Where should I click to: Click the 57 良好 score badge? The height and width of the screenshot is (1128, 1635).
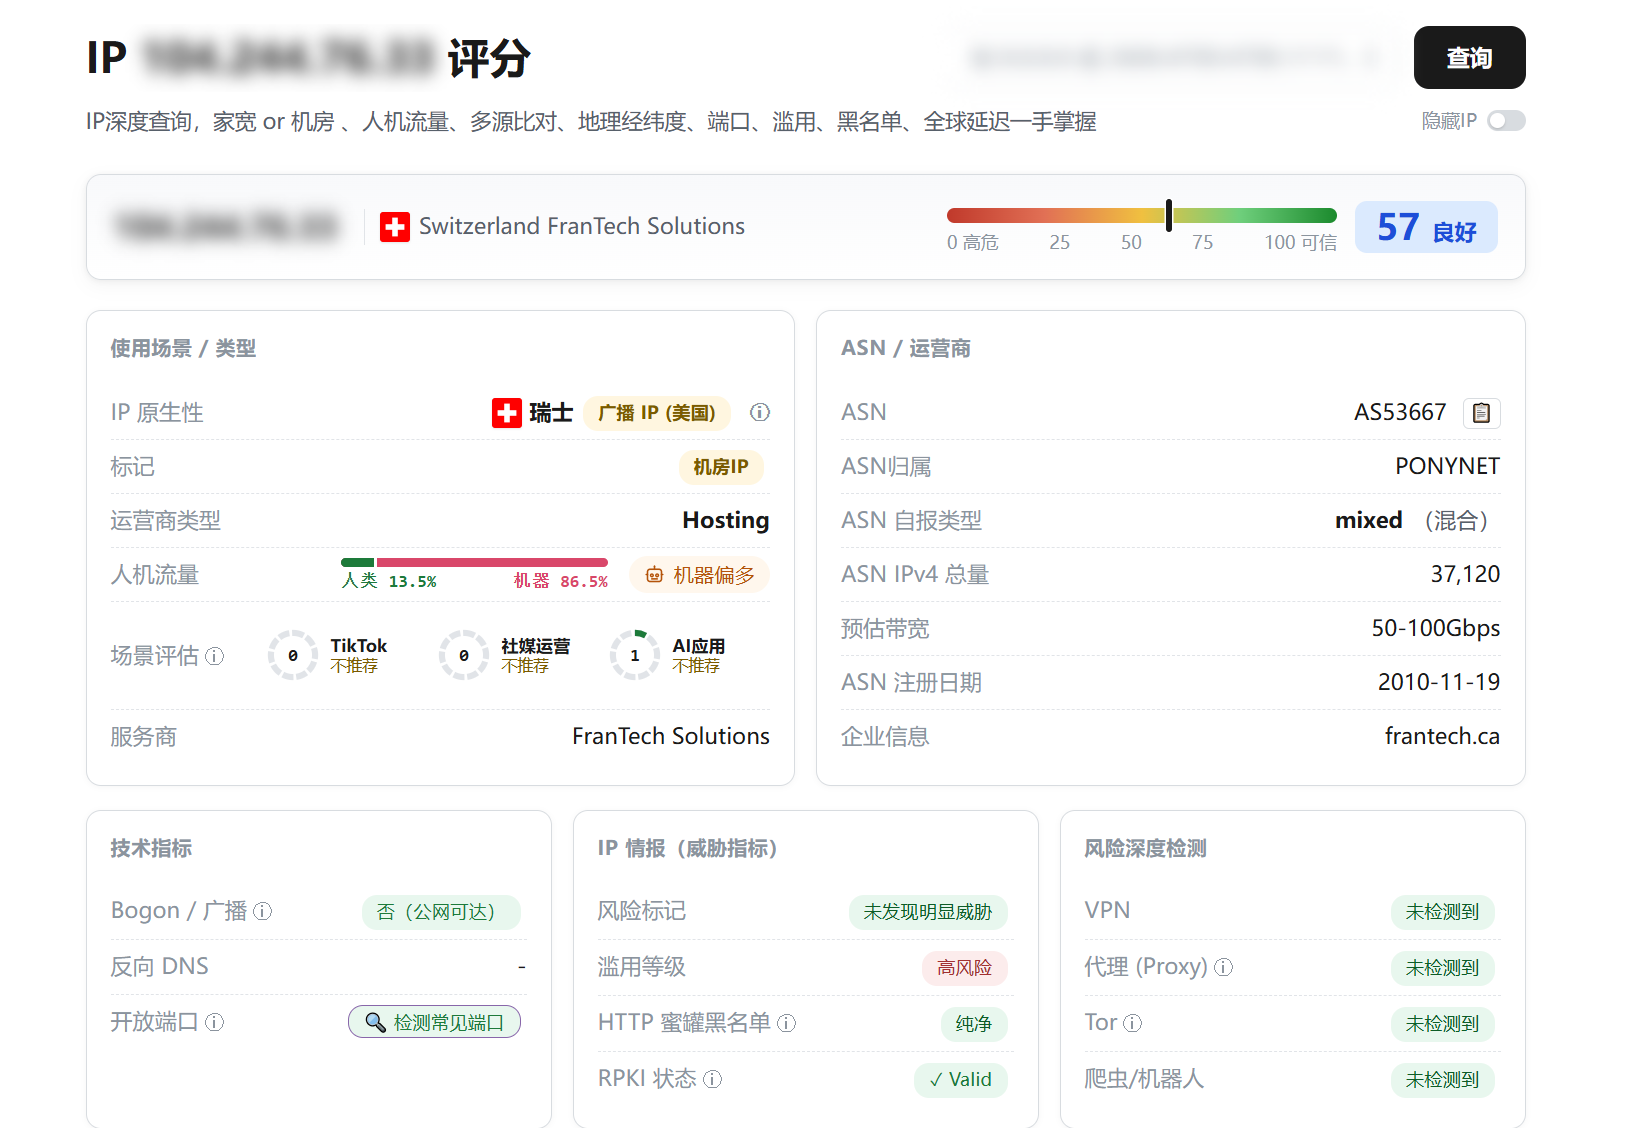coord(1426,227)
